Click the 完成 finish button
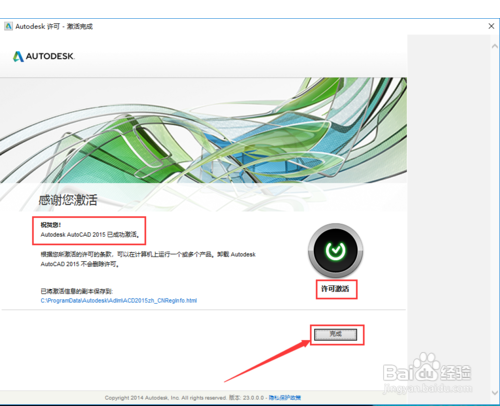 coord(335,334)
